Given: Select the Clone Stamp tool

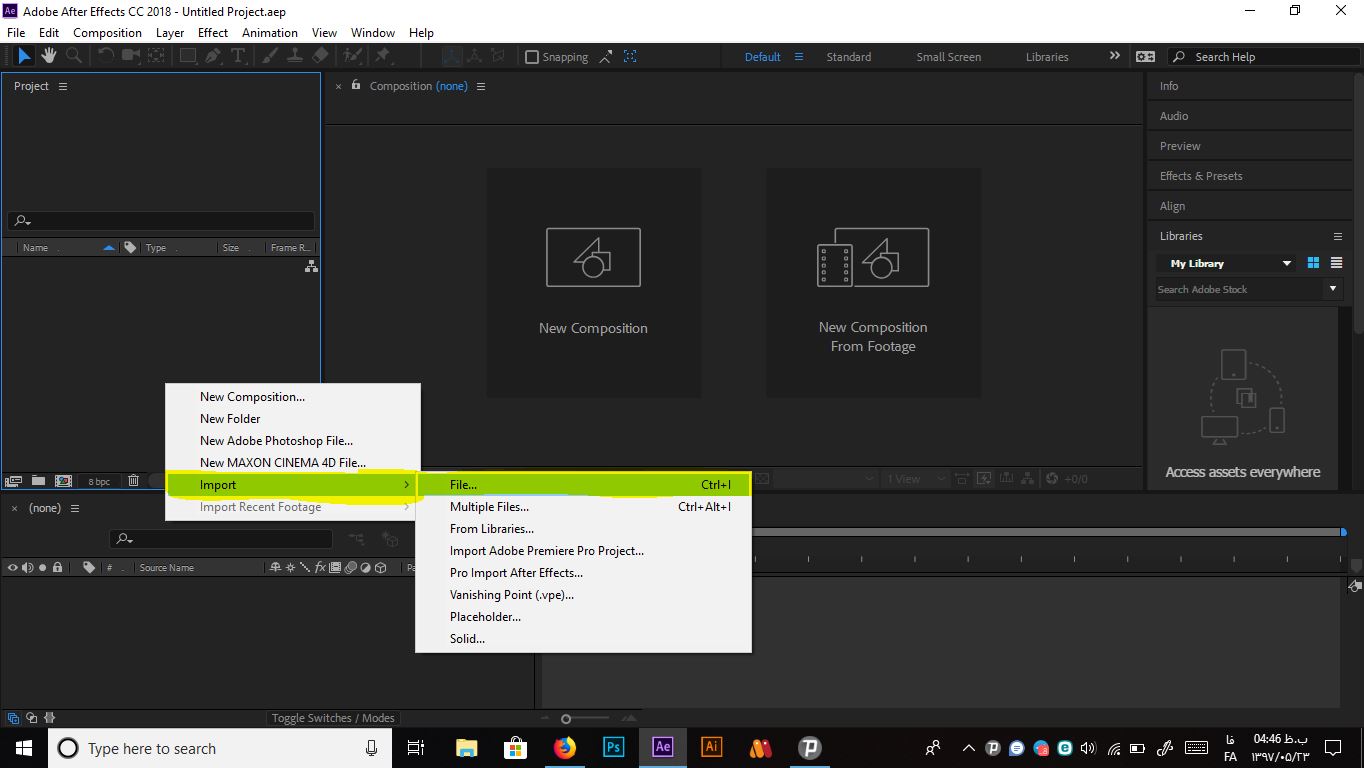Looking at the screenshot, I should click(x=295, y=57).
